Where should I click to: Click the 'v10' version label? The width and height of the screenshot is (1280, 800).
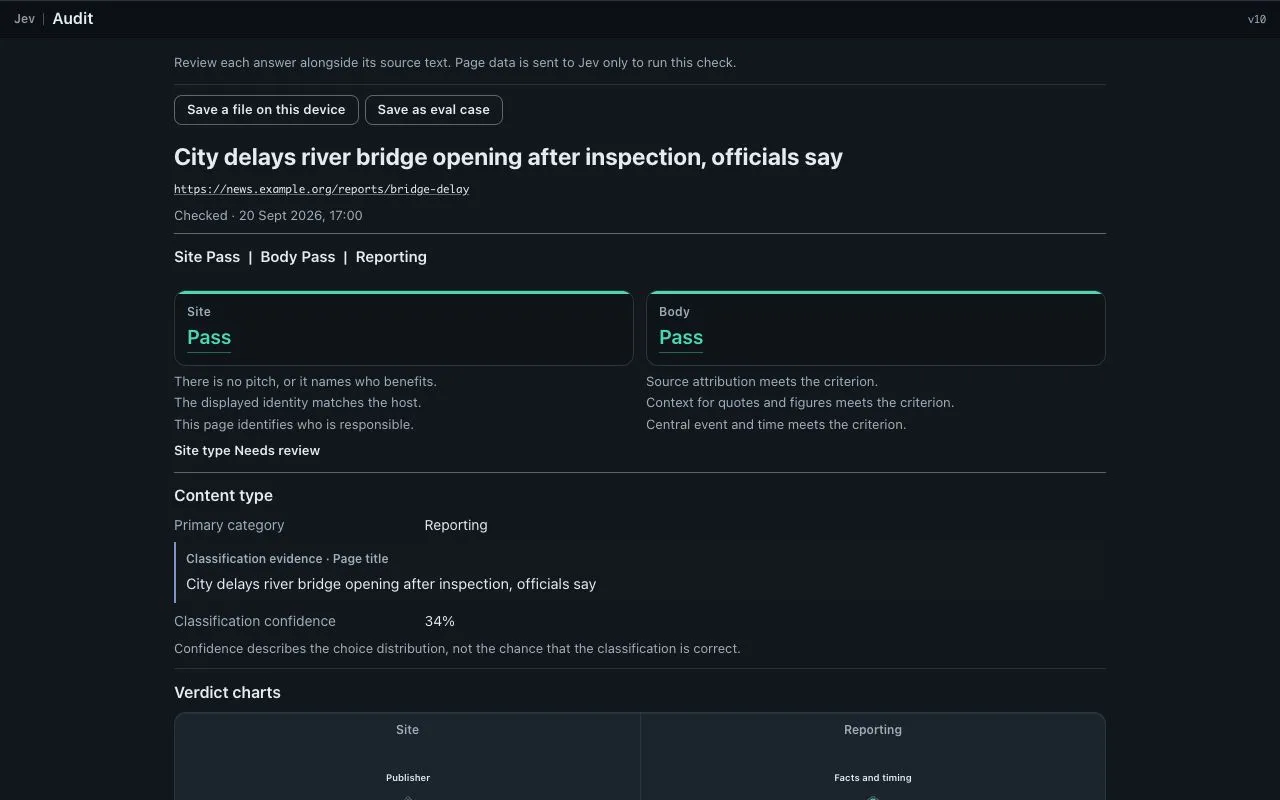(1257, 19)
